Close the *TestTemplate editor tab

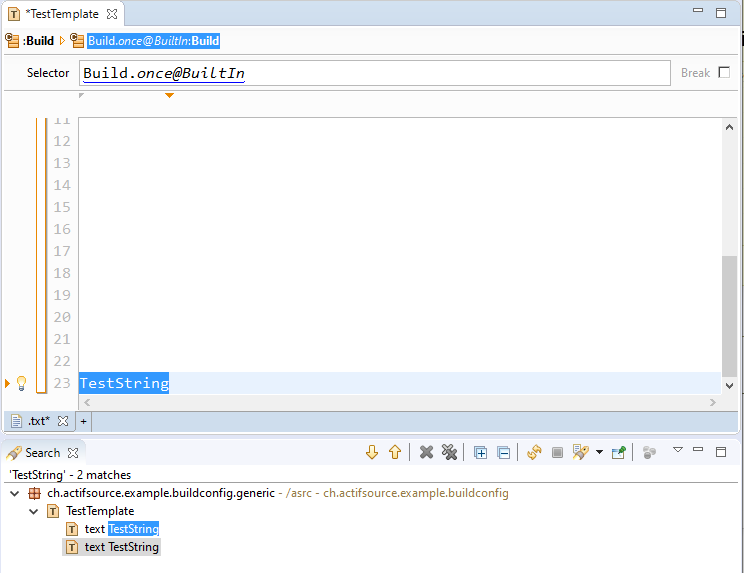(x=112, y=14)
